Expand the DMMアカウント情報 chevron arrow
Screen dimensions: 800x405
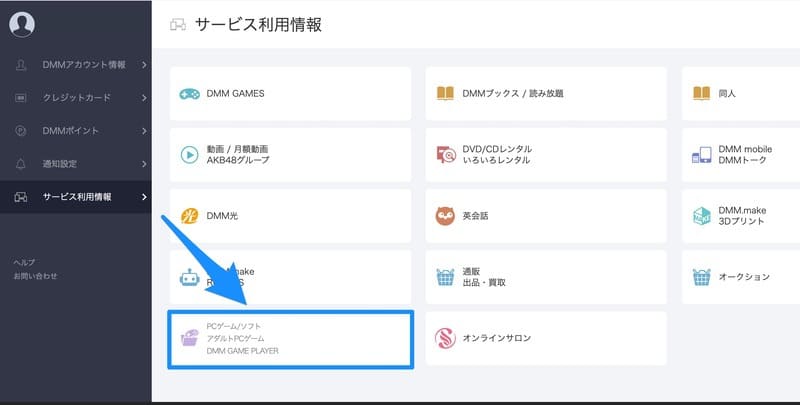144,65
